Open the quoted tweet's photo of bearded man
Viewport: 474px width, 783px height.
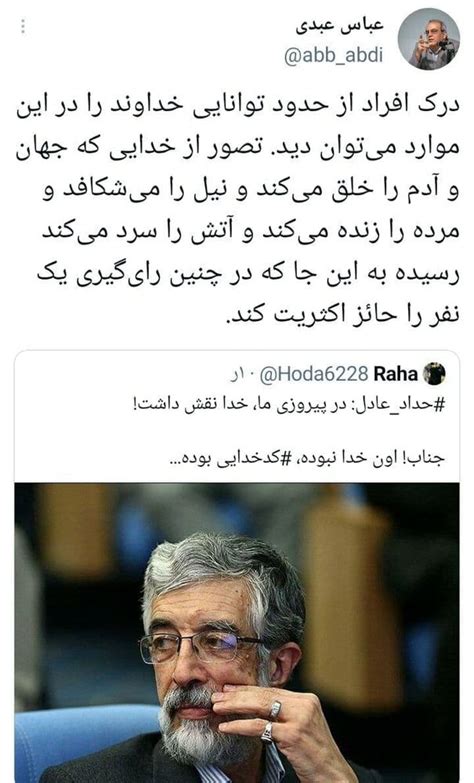pos(237,633)
